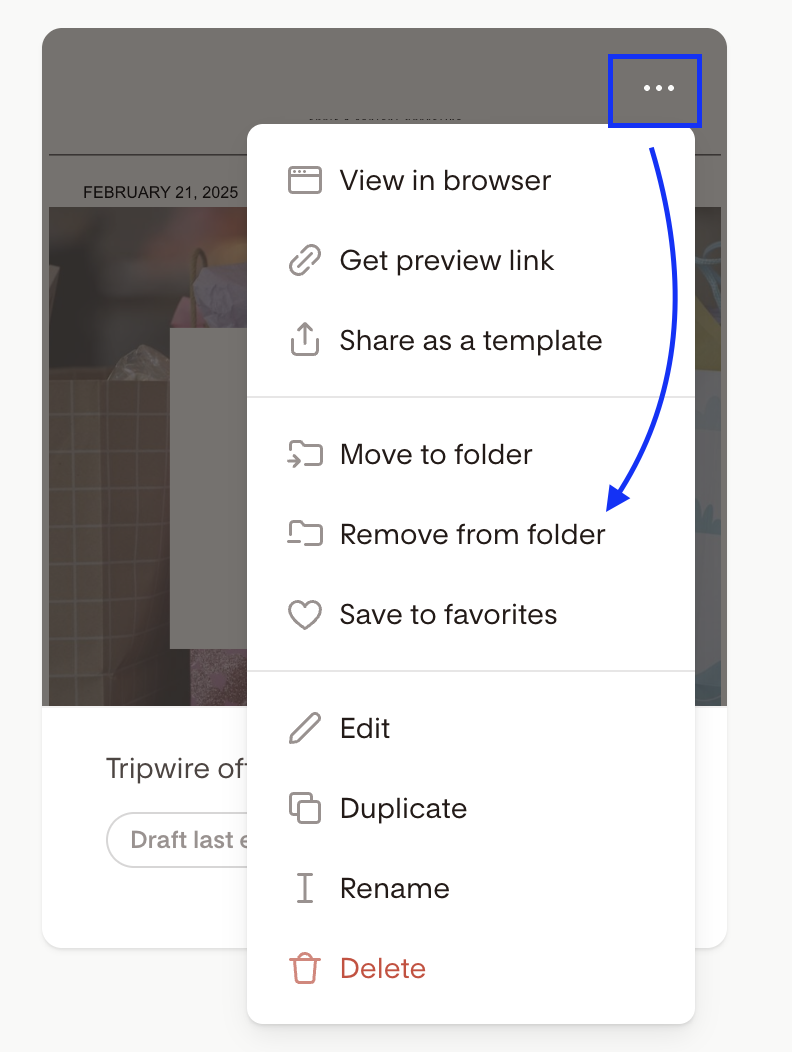Choose Save to favorites
This screenshot has width=792, height=1052.
pyautogui.click(x=448, y=614)
